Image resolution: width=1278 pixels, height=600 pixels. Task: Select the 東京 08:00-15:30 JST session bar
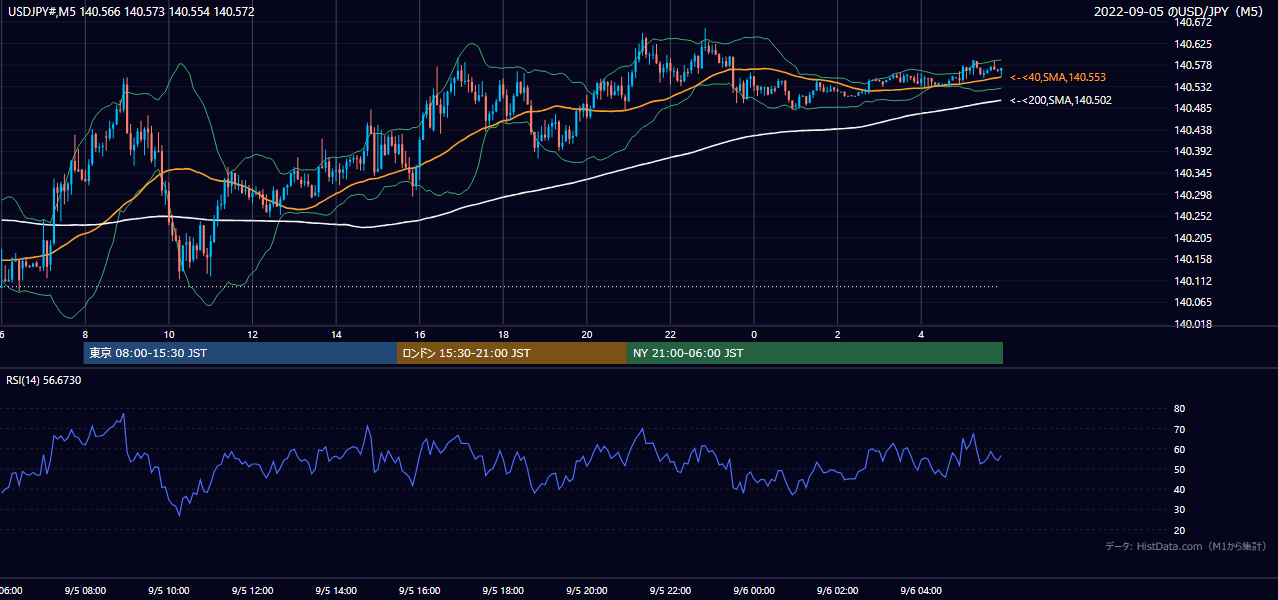(x=240, y=353)
